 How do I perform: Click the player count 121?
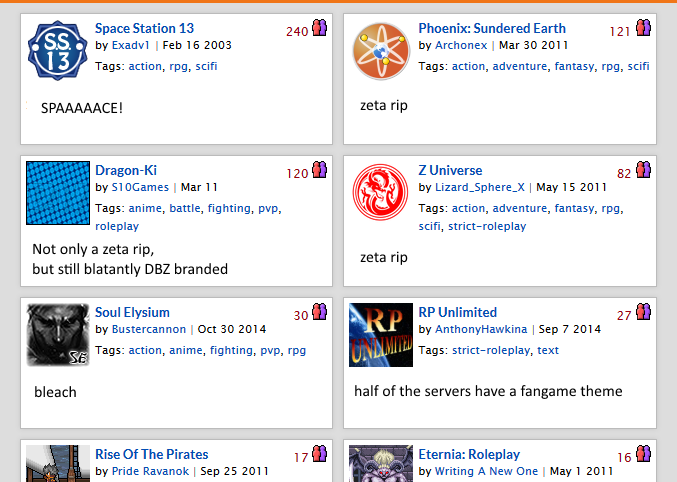pos(620,32)
